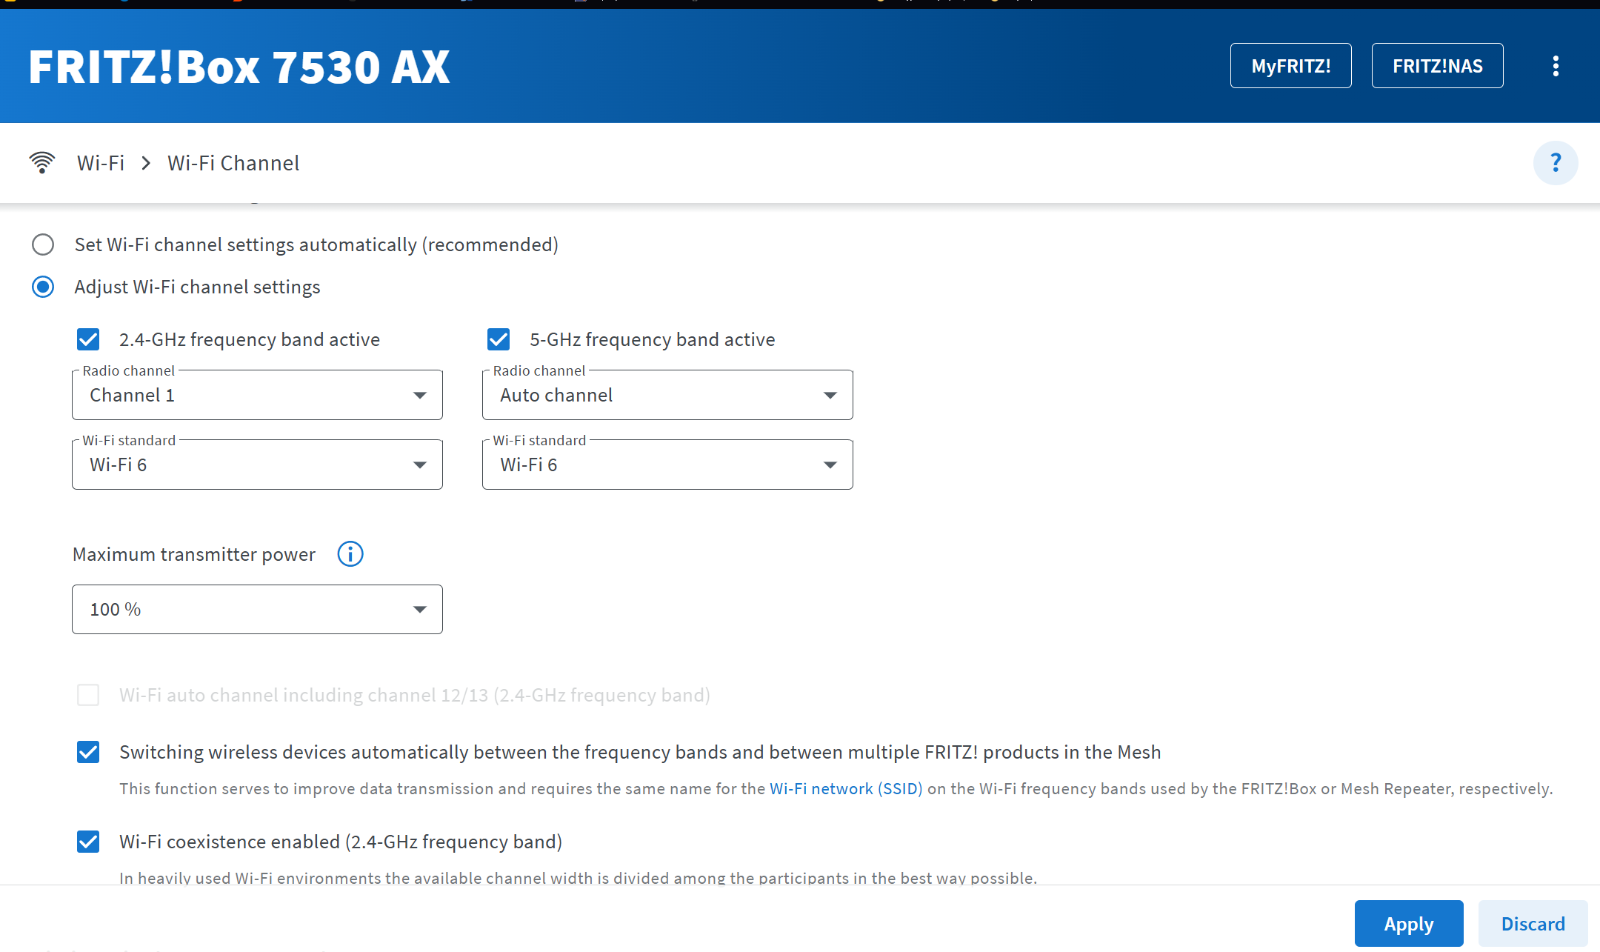Click the Maximum transmitter power label
Image resolution: width=1600 pixels, height=952 pixels.
coord(194,554)
